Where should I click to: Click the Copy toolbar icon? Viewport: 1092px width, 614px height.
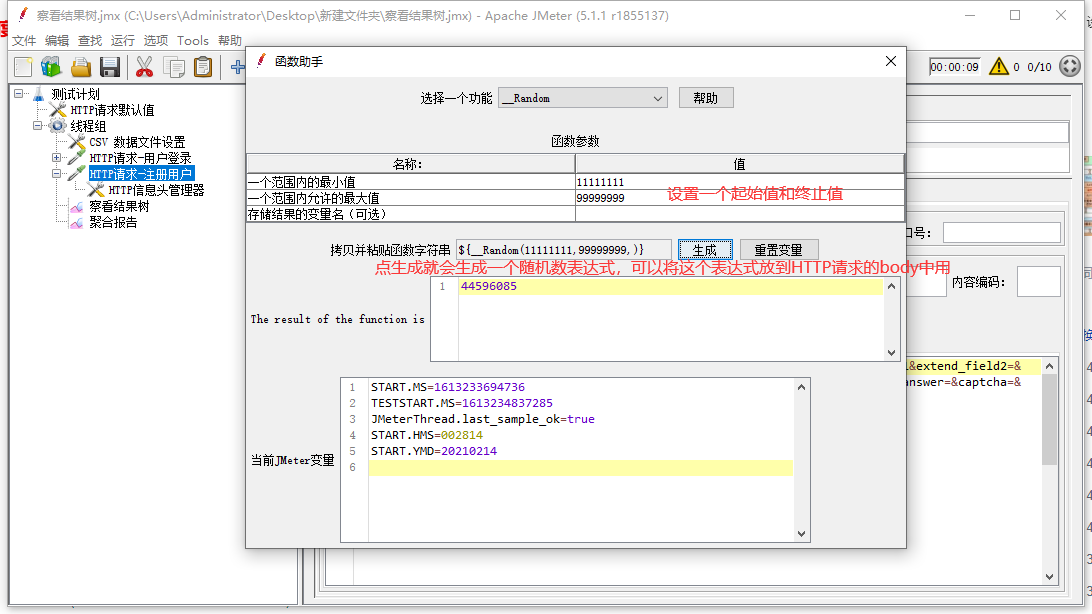(173, 67)
